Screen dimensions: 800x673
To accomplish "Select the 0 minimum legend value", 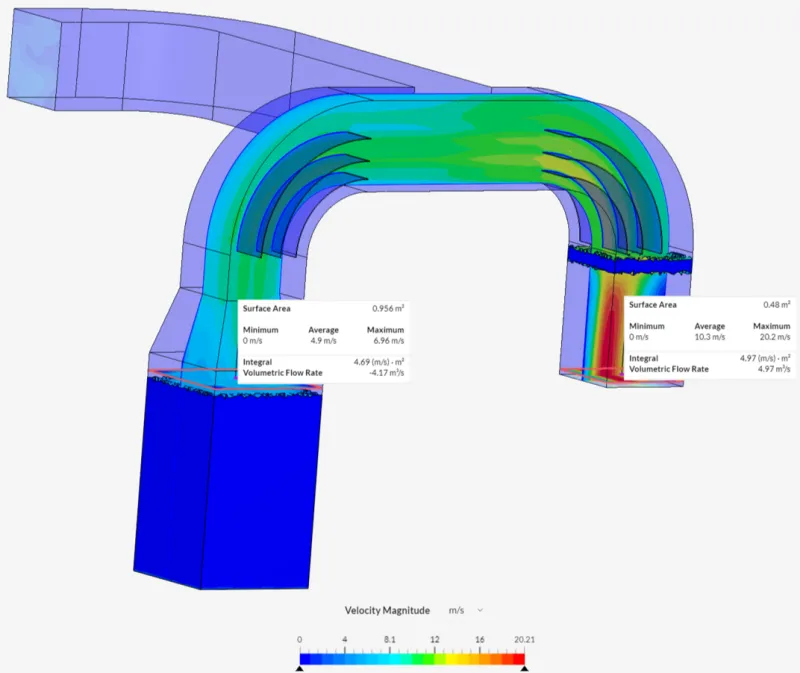I will (300, 639).
